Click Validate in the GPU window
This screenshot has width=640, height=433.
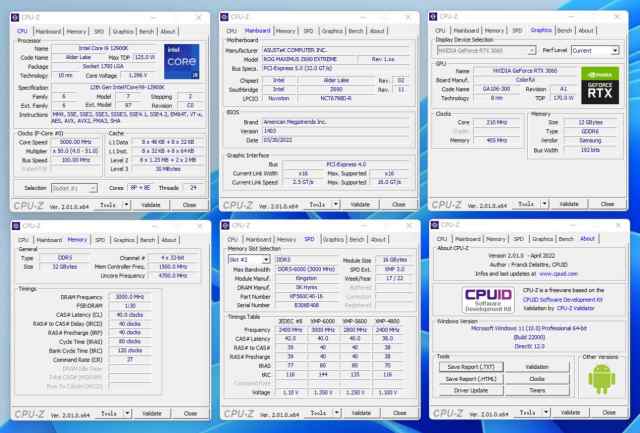coord(569,204)
